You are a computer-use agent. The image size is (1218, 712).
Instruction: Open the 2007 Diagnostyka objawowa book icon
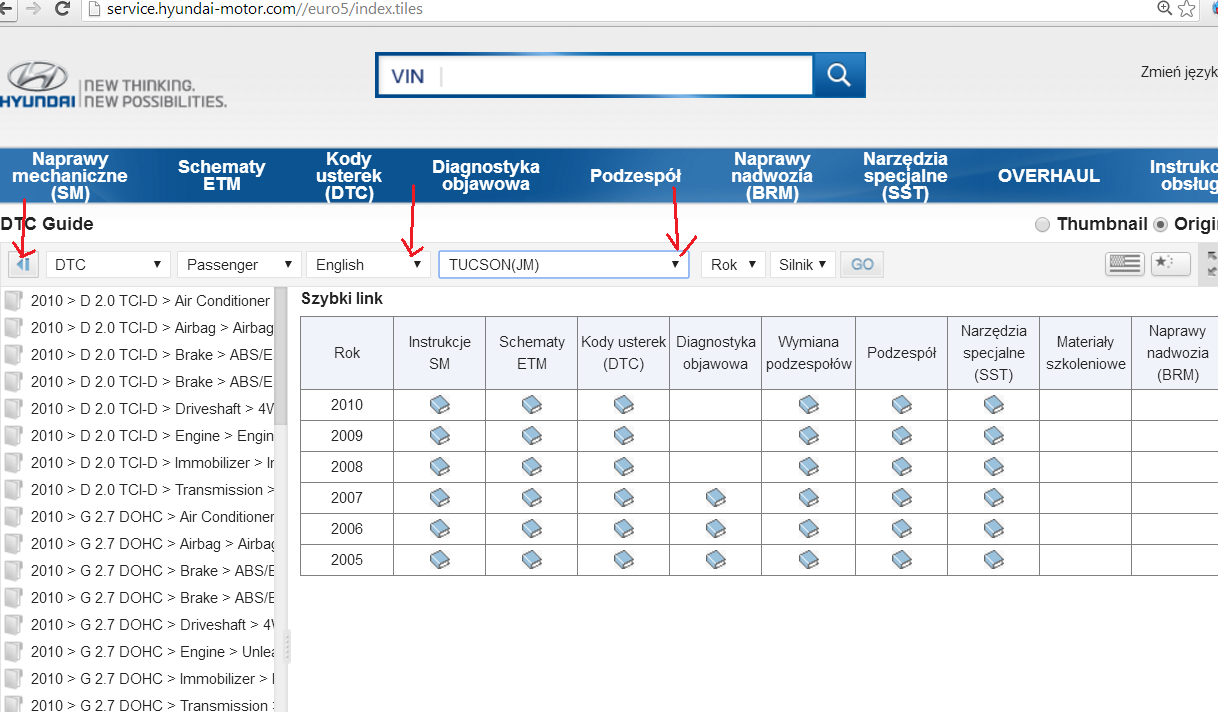click(716, 497)
